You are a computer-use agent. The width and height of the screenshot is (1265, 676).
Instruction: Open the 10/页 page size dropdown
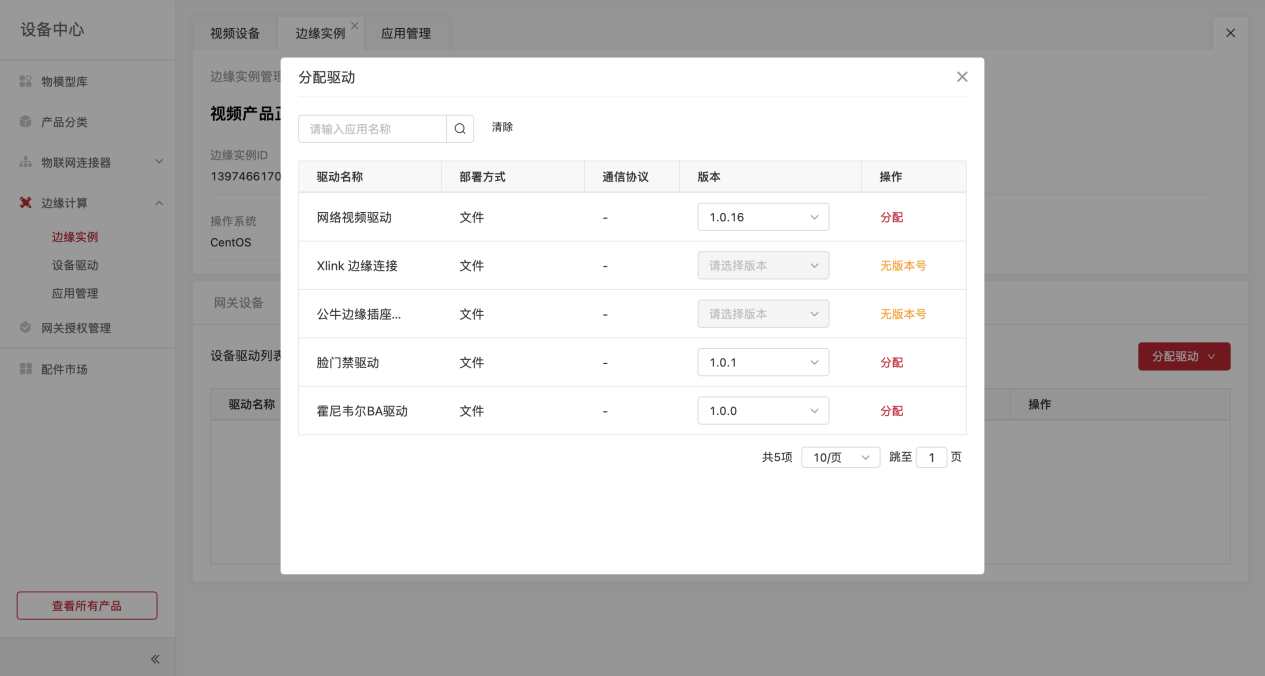(840, 457)
